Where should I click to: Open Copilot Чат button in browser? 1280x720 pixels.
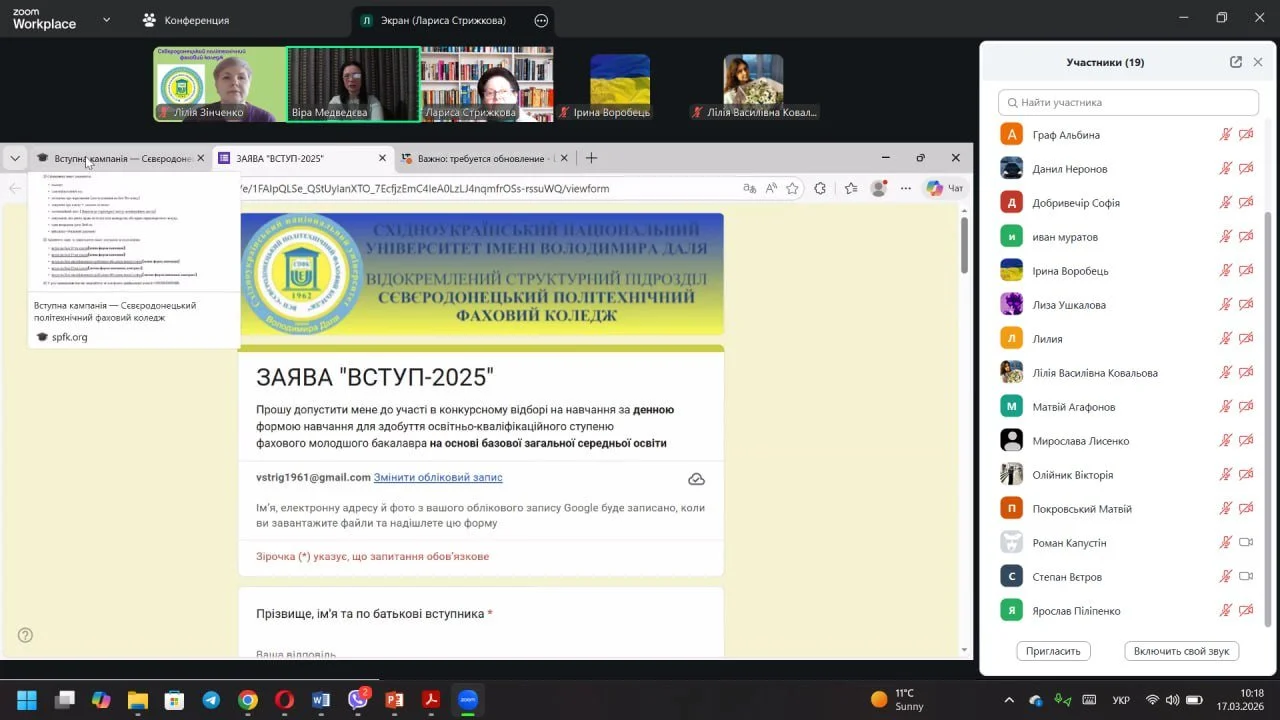pos(945,188)
